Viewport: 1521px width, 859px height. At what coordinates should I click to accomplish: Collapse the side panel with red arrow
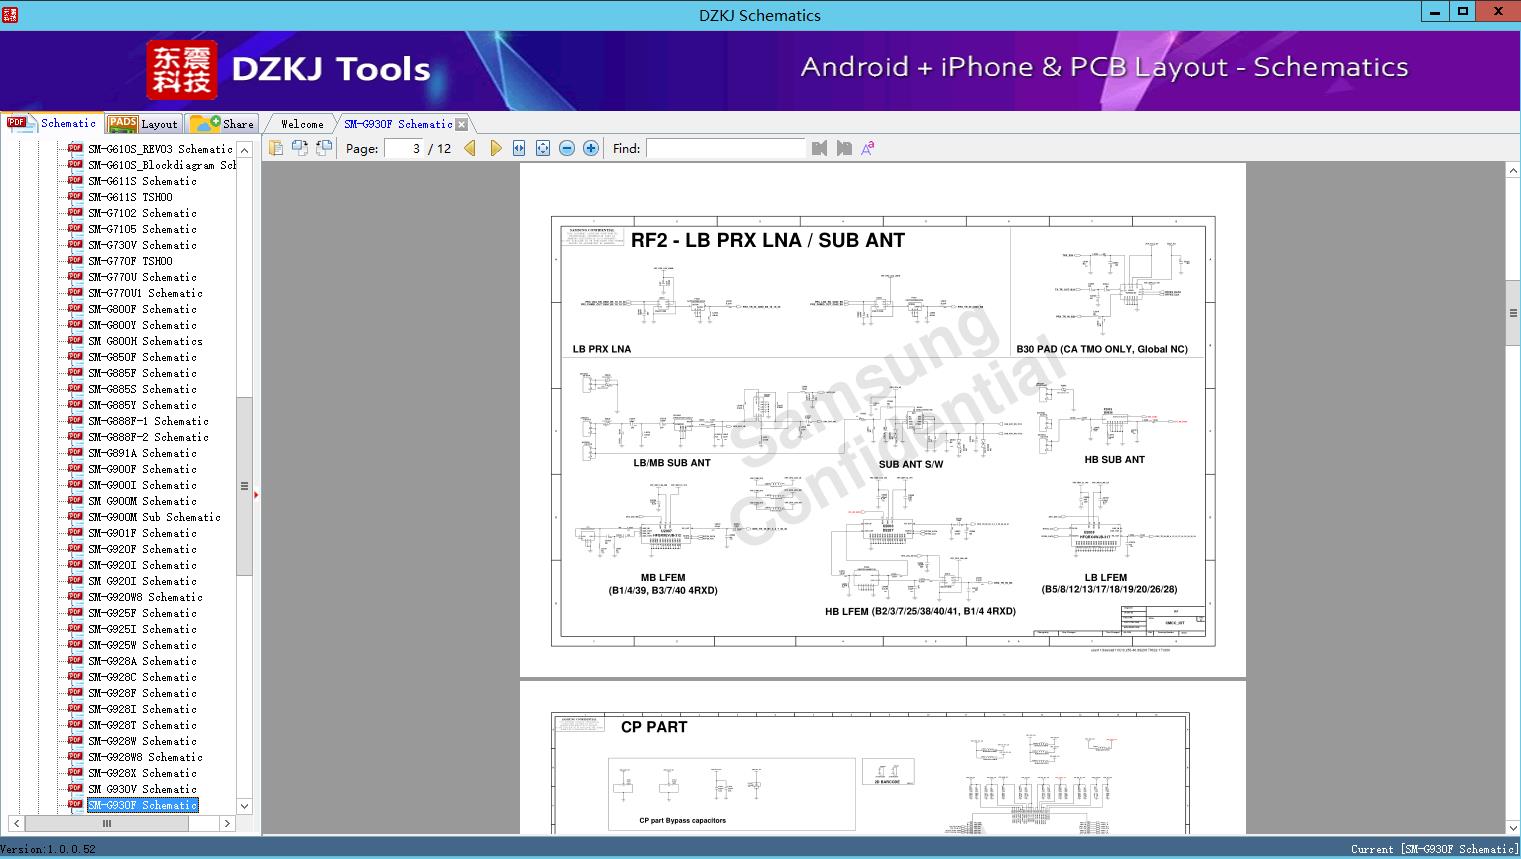tap(256, 494)
